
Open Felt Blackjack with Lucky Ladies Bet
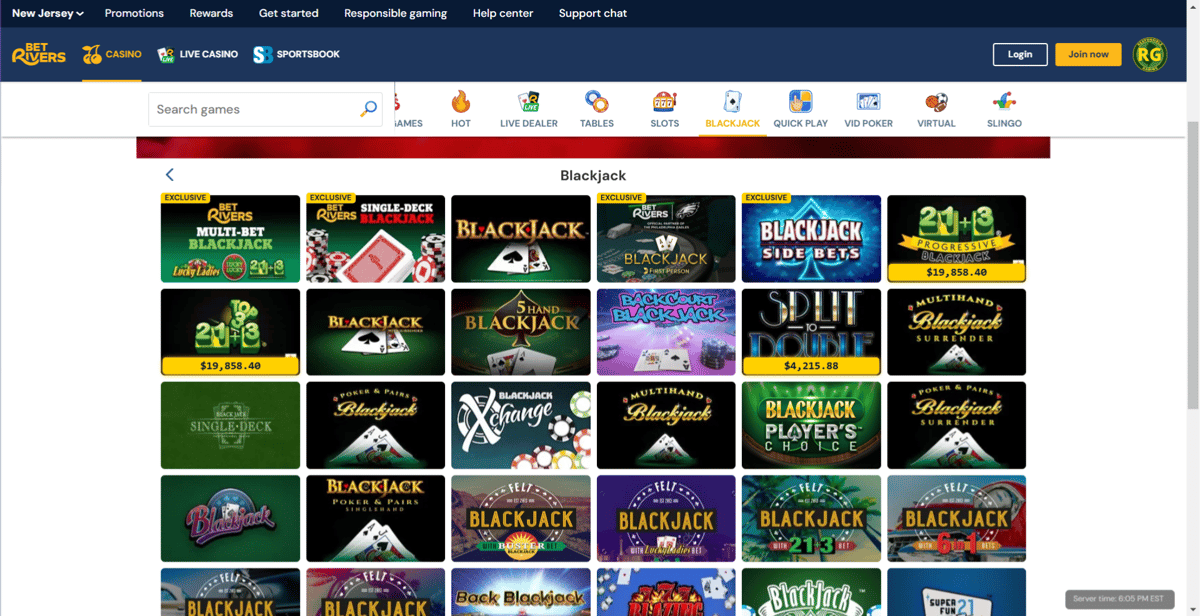click(666, 518)
